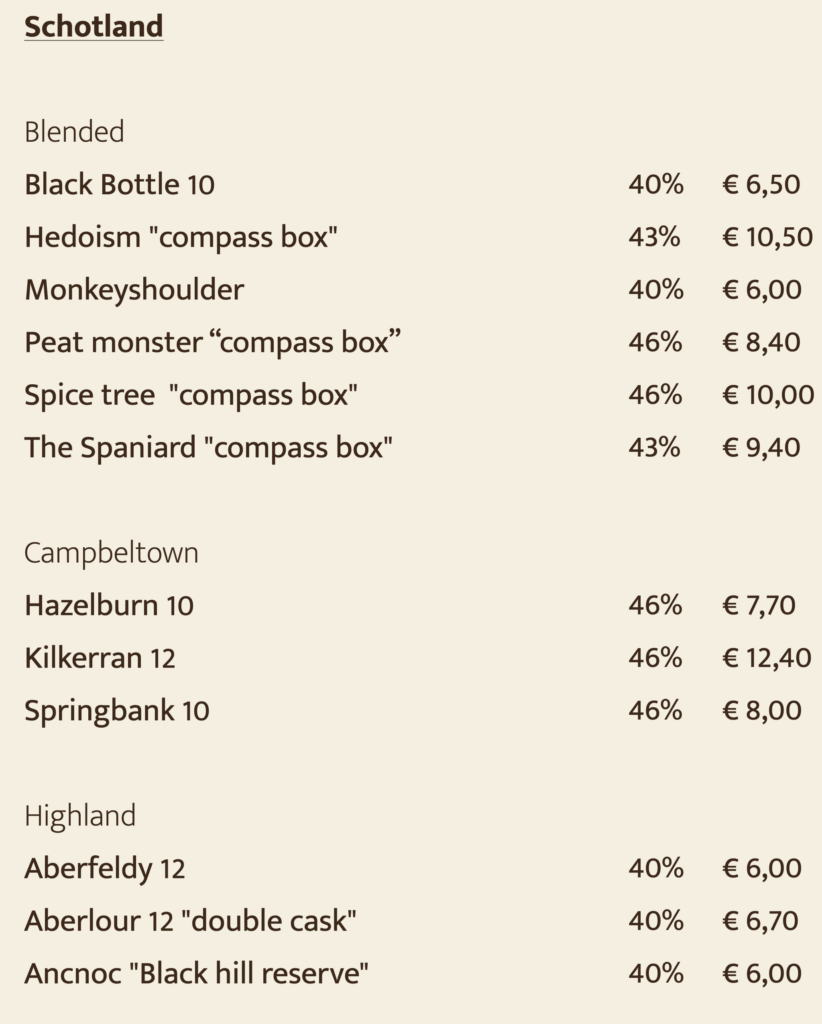
Task: Click the € 10,50 price of Hedoism
Action: tap(767, 237)
